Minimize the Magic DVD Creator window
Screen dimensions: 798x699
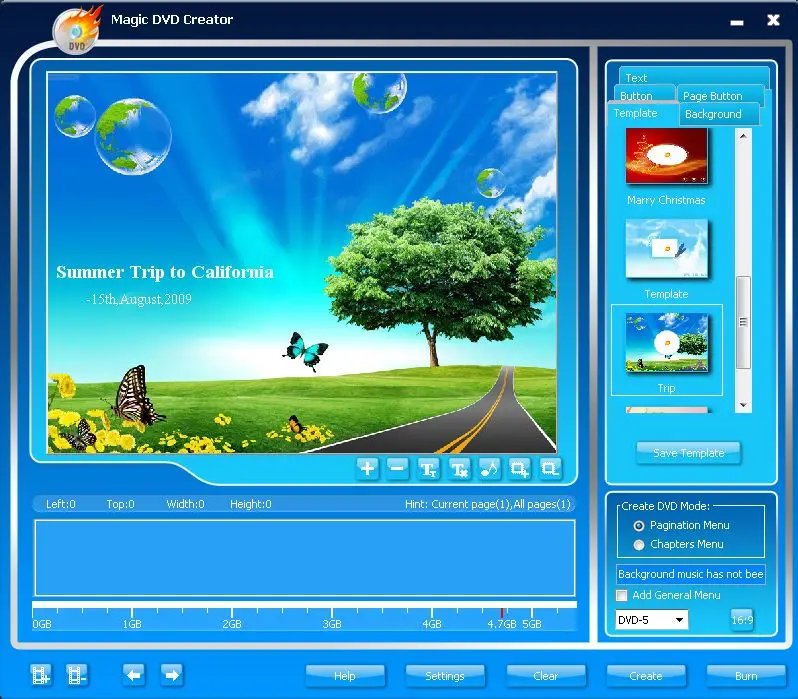[737, 22]
